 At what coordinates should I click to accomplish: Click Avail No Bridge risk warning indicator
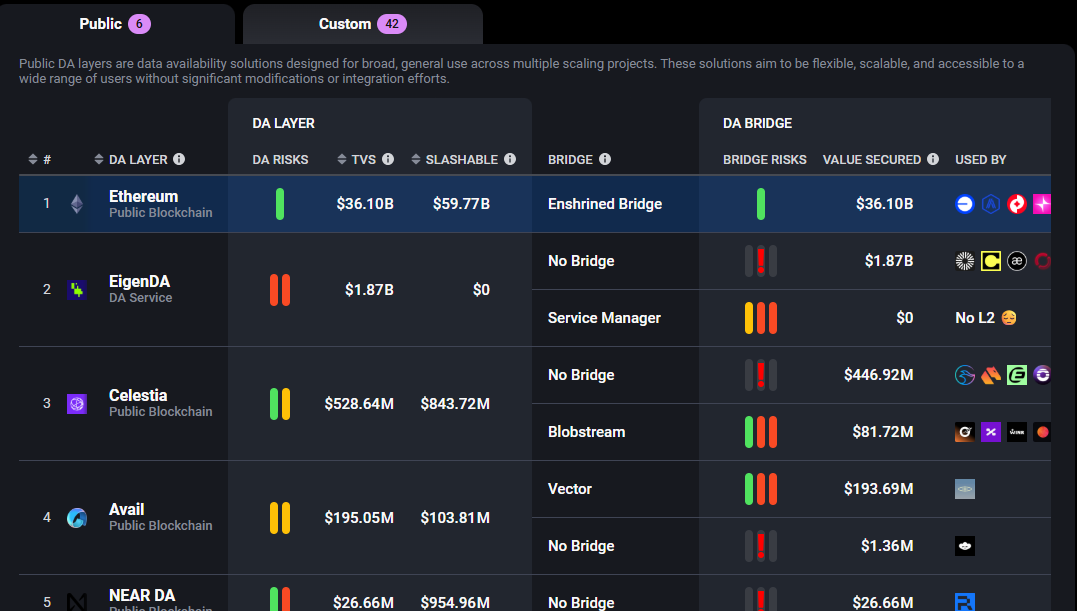(761, 546)
